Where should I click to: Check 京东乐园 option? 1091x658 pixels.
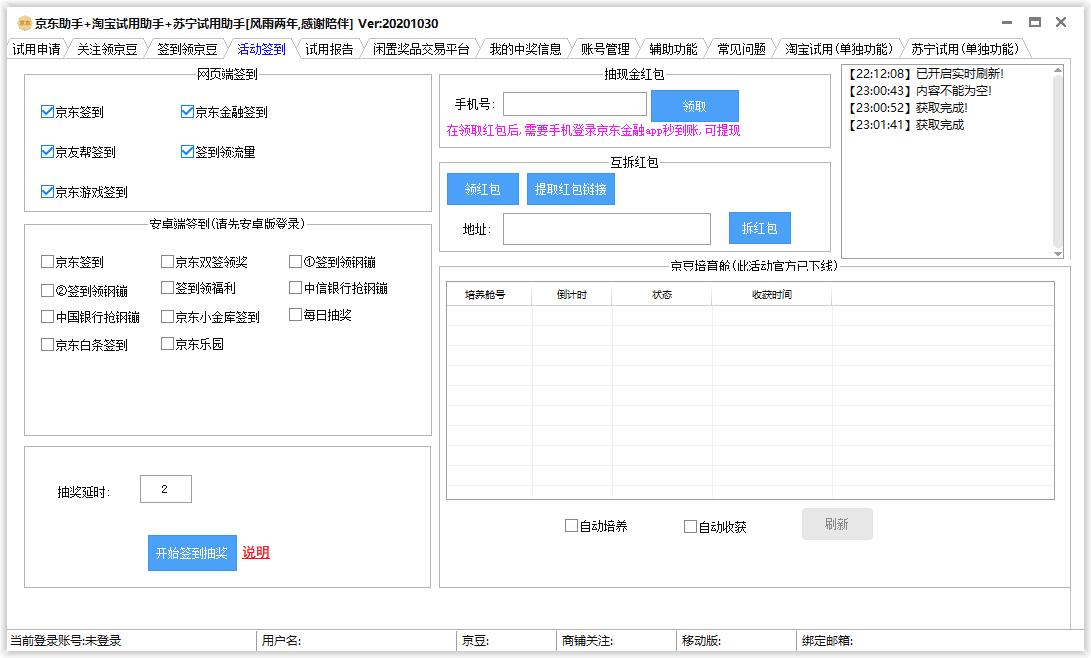click(167, 344)
